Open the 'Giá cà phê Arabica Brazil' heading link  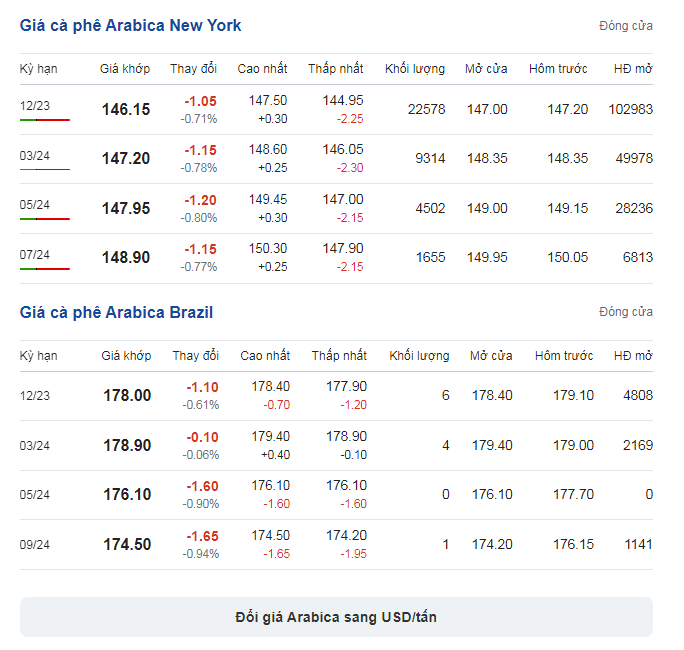(116, 312)
